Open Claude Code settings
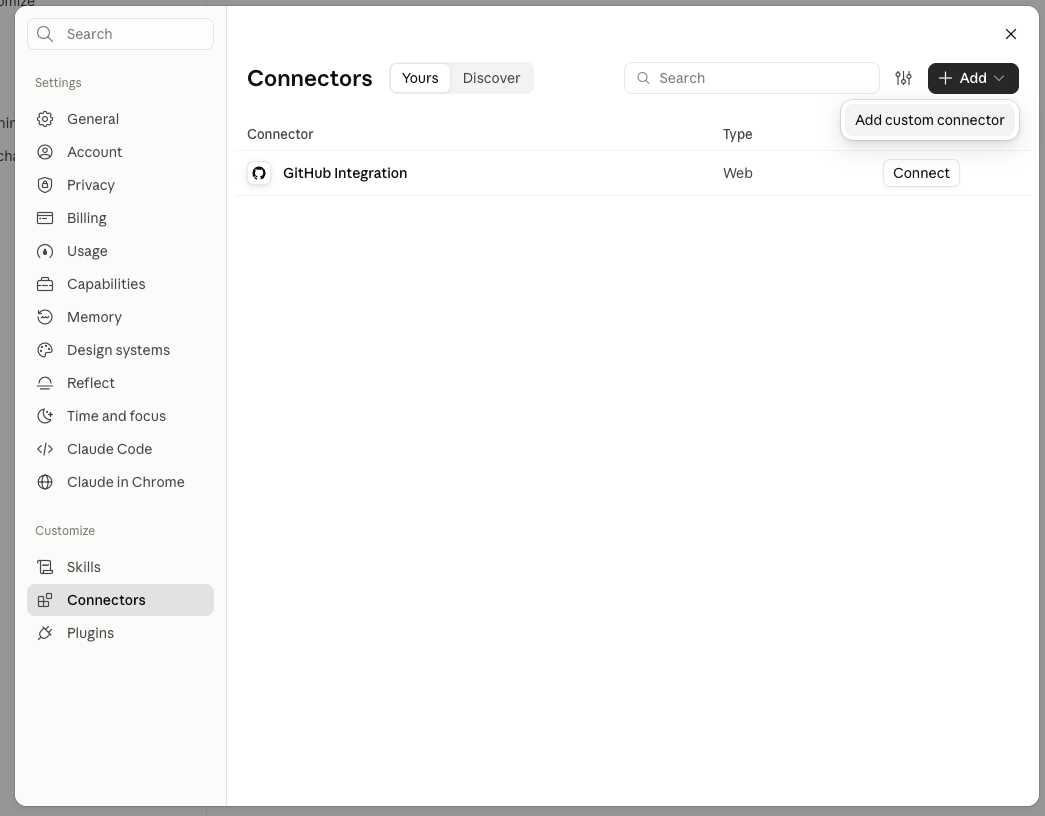 point(120,449)
